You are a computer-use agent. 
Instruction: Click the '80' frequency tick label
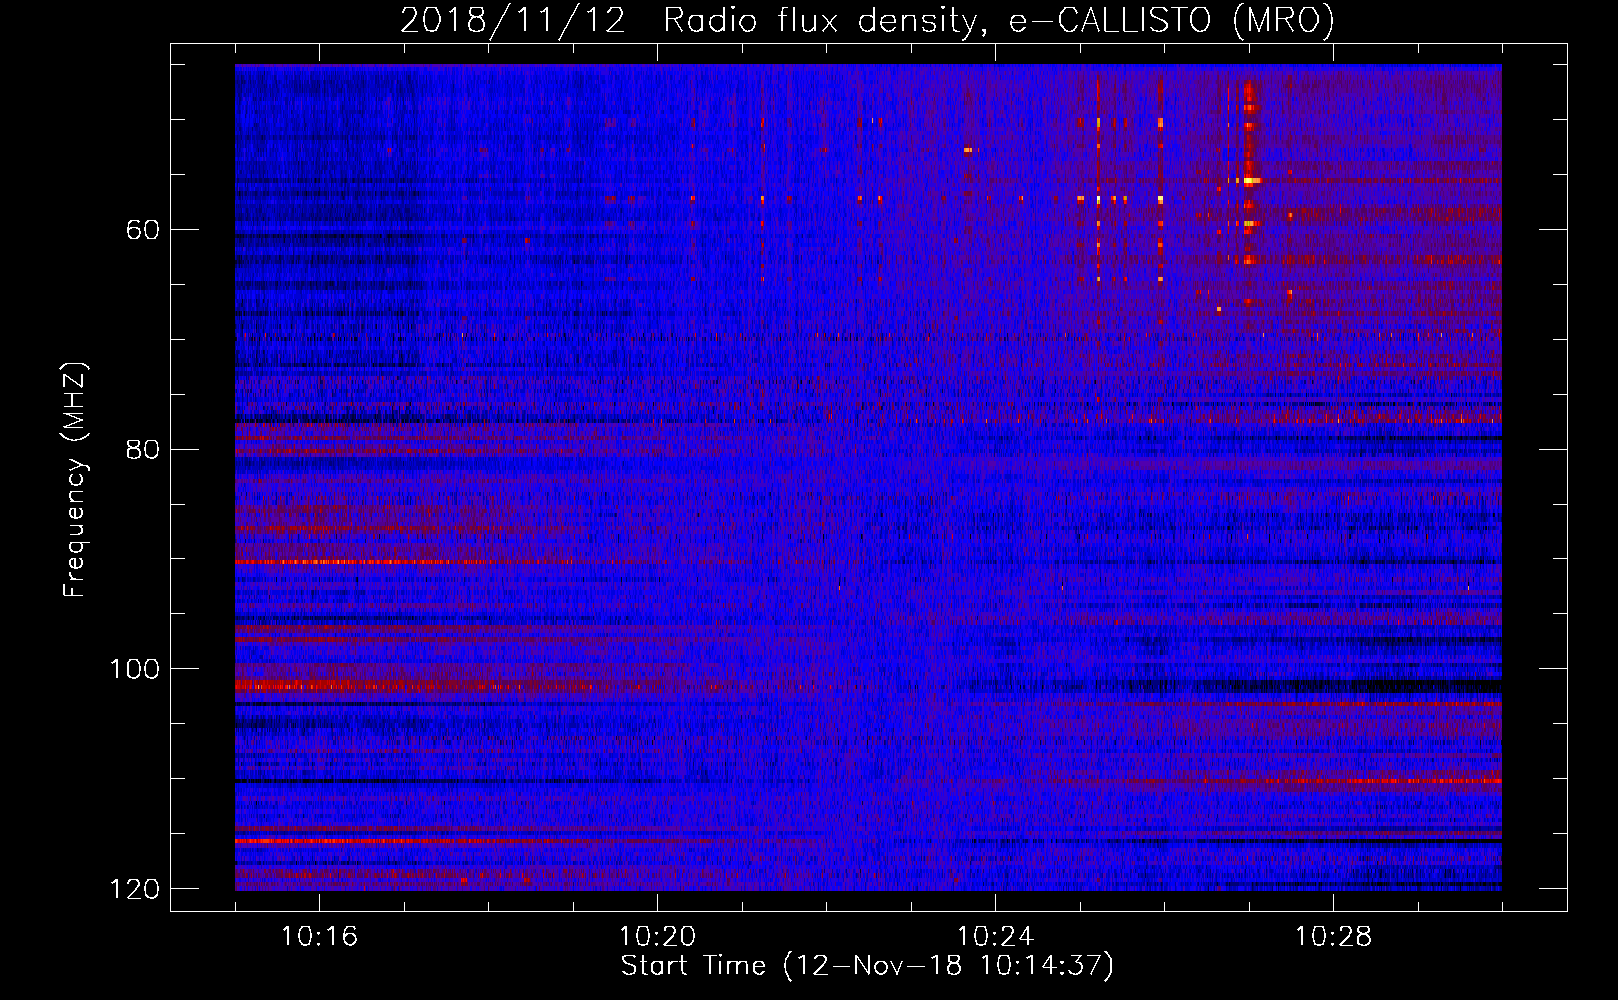tap(143, 449)
